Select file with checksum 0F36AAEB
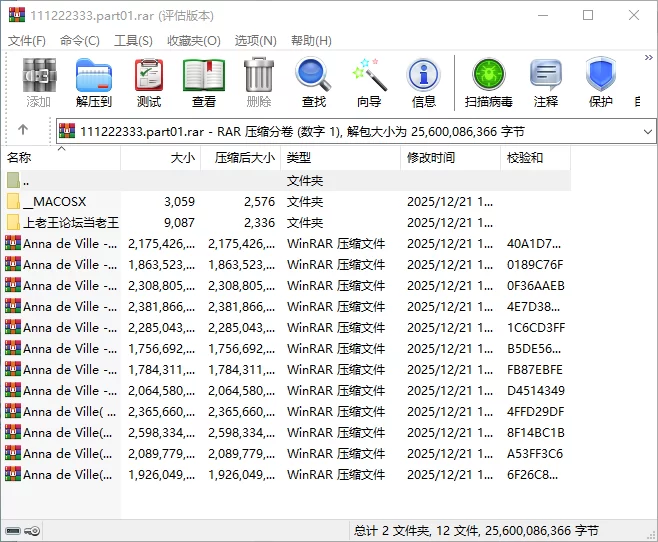Screen dimensions: 658x542 tap(287, 286)
